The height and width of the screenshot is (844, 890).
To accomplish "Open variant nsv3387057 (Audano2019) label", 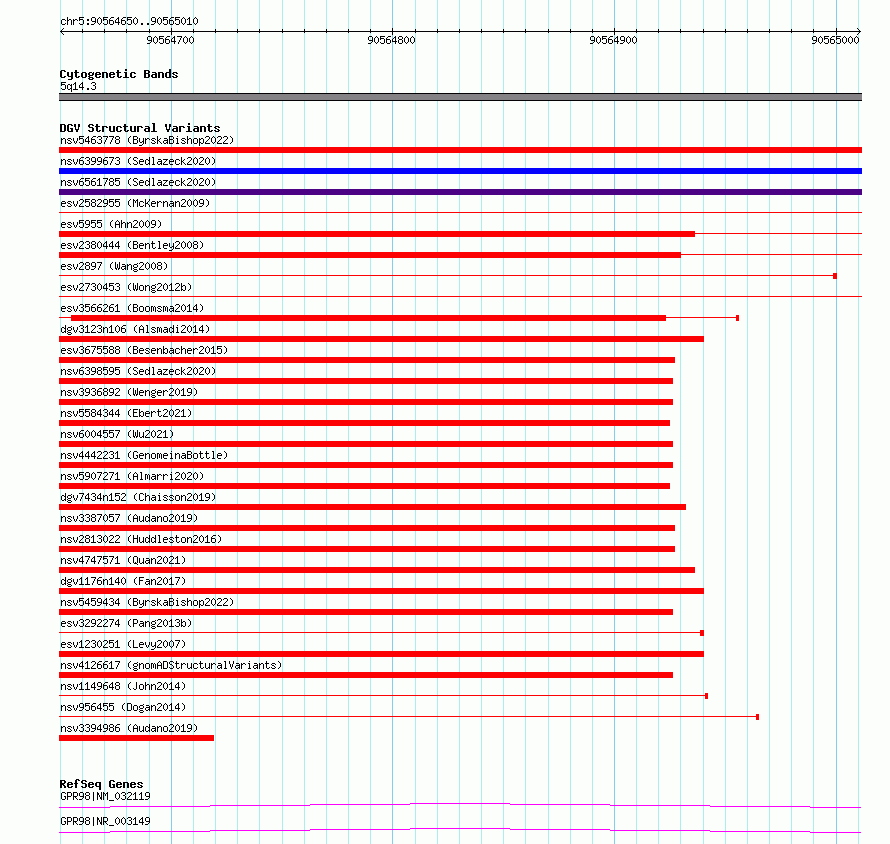I will (x=129, y=518).
